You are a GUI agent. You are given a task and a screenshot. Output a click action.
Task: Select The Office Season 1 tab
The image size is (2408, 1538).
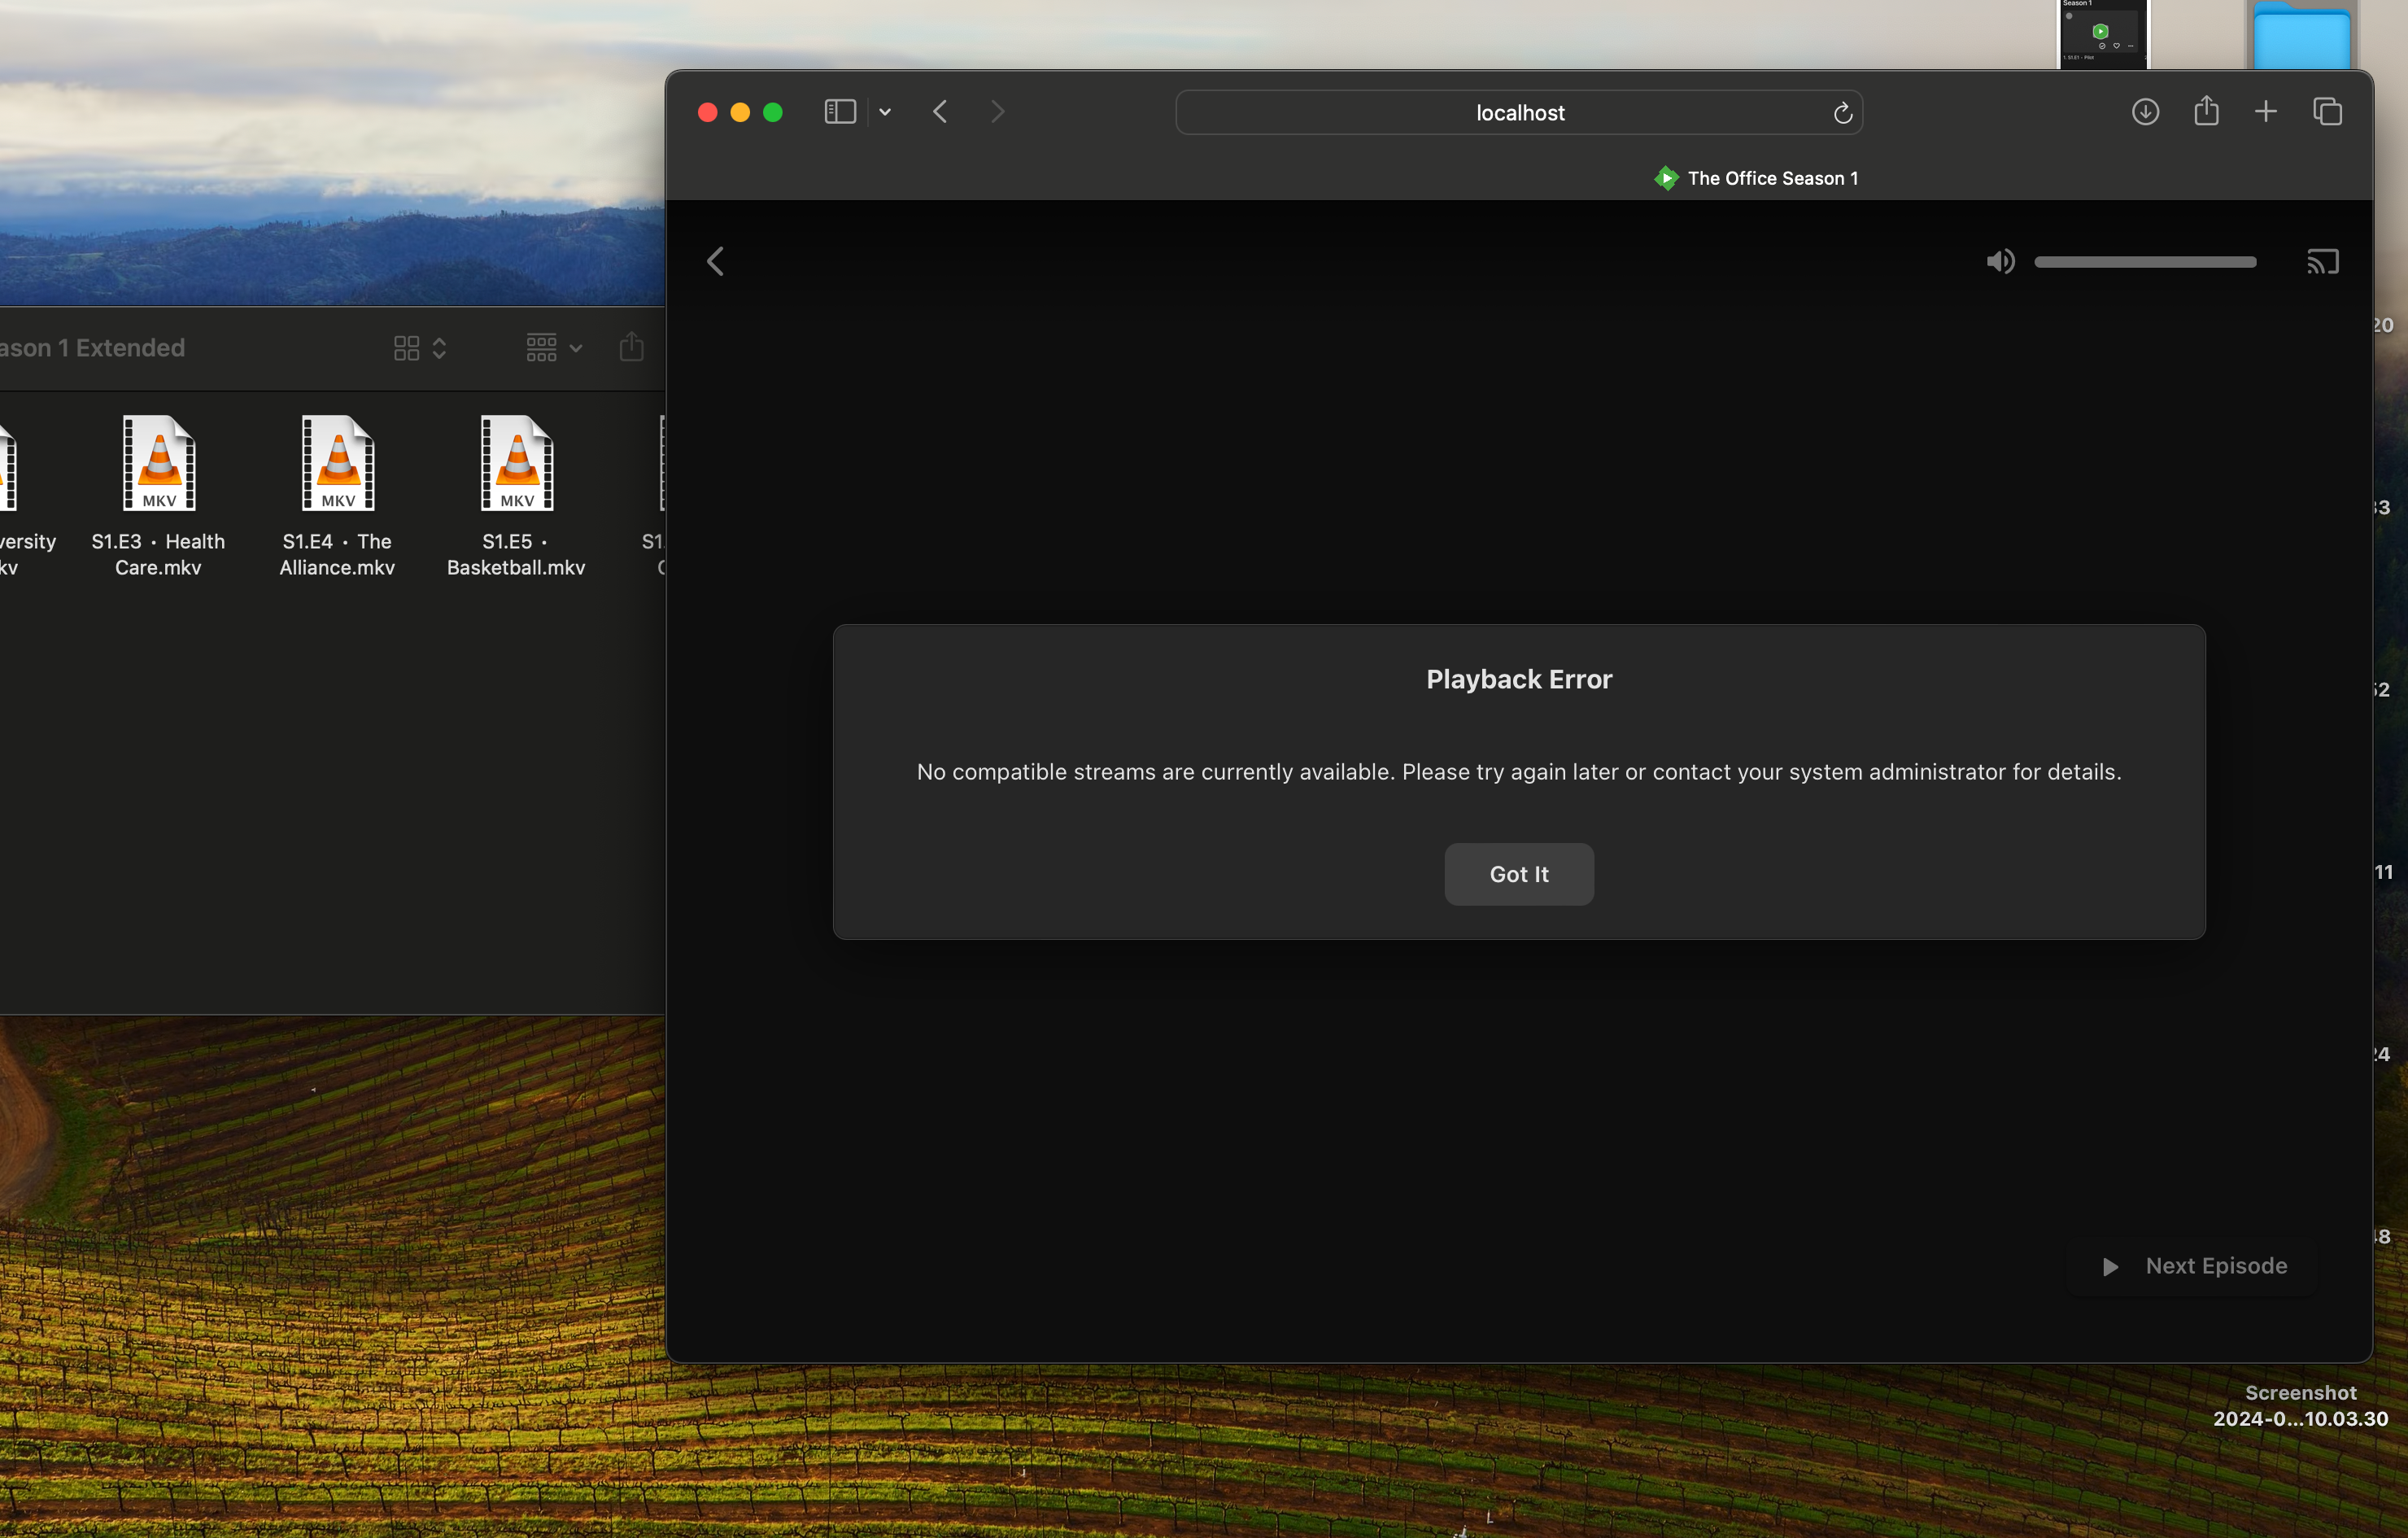pyautogui.click(x=1756, y=178)
